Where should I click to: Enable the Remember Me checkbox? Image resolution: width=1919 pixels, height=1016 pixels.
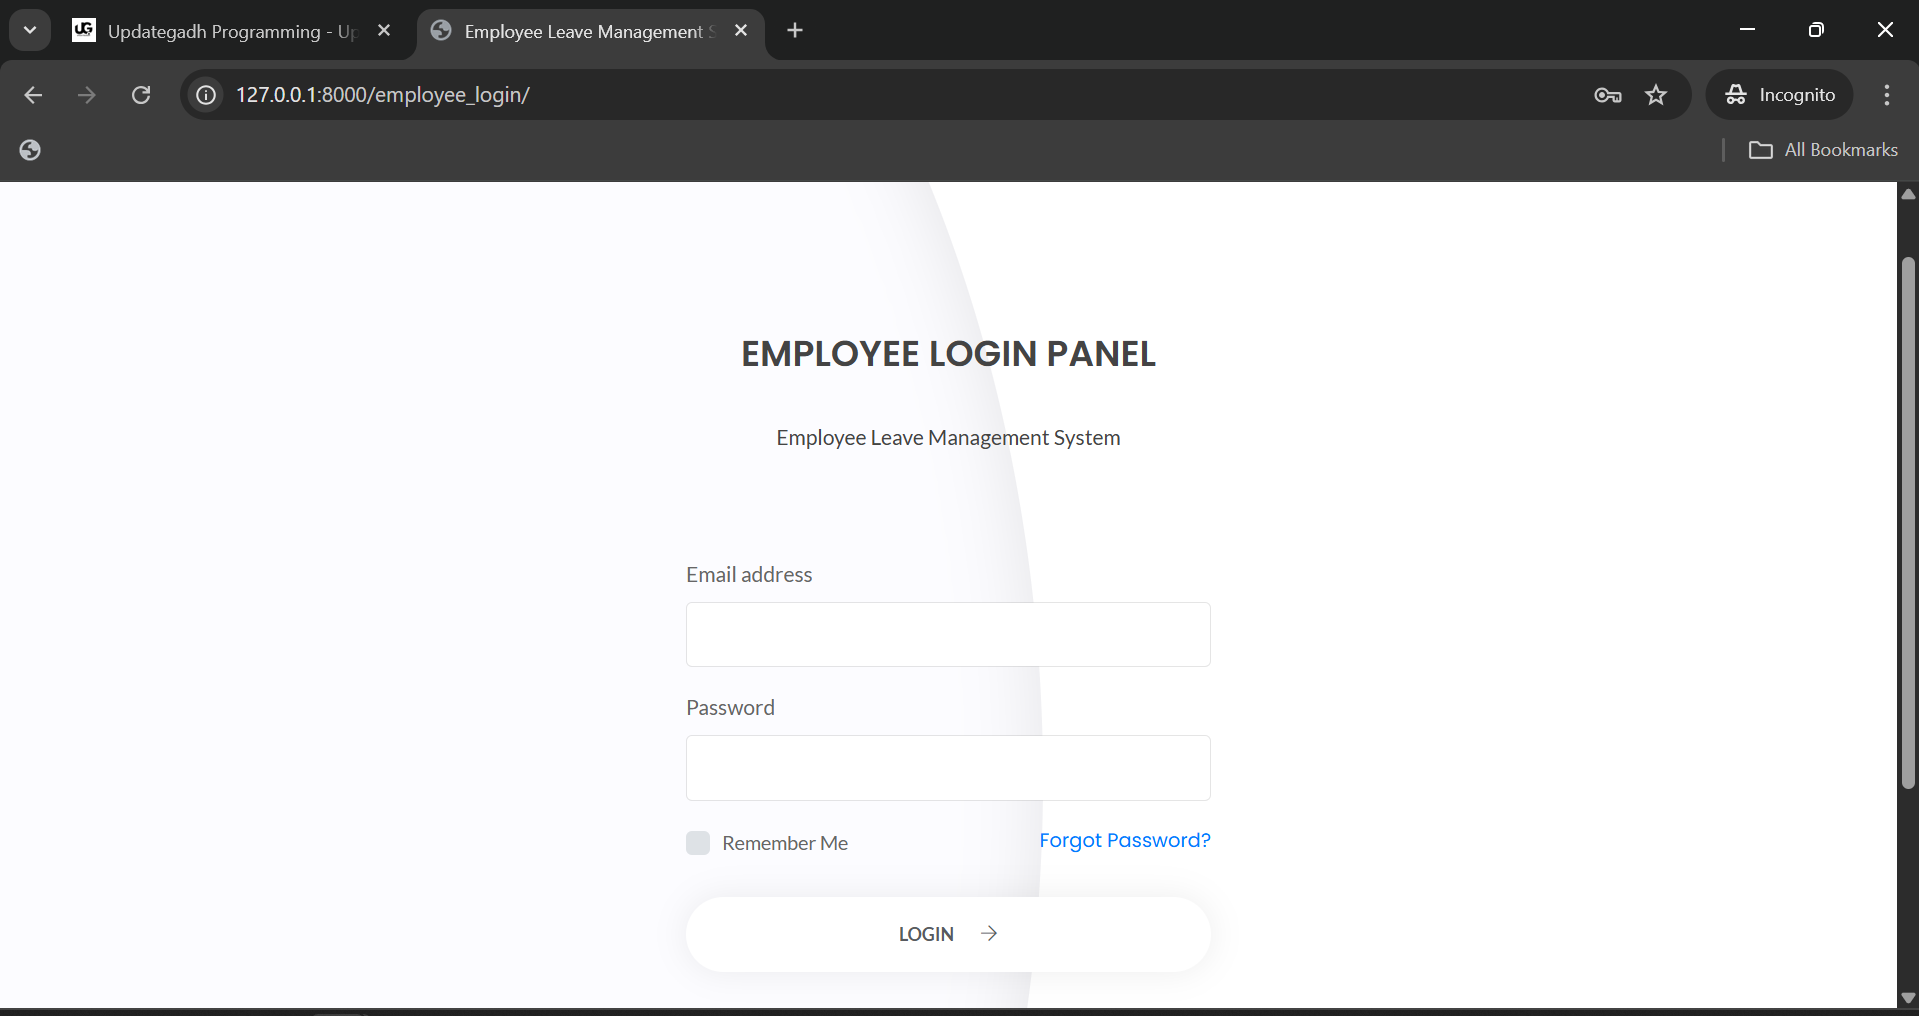click(697, 842)
